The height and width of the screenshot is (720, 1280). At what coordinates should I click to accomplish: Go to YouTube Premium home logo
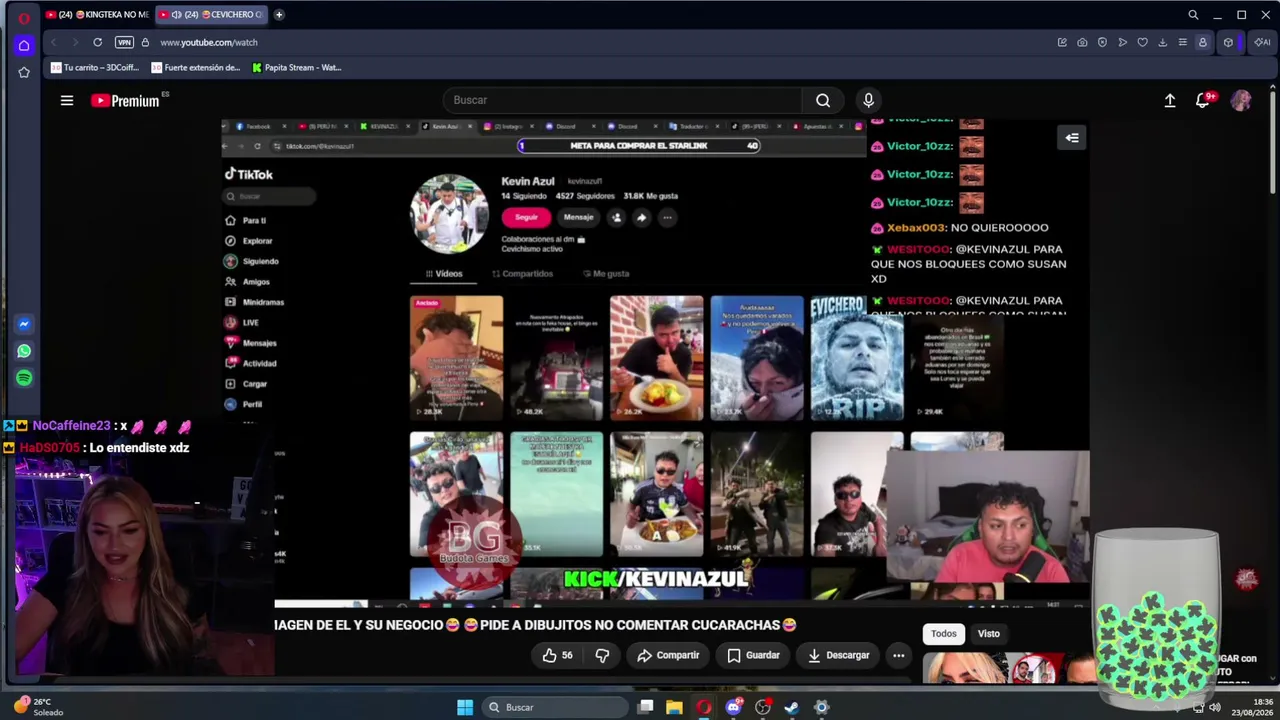coord(125,100)
